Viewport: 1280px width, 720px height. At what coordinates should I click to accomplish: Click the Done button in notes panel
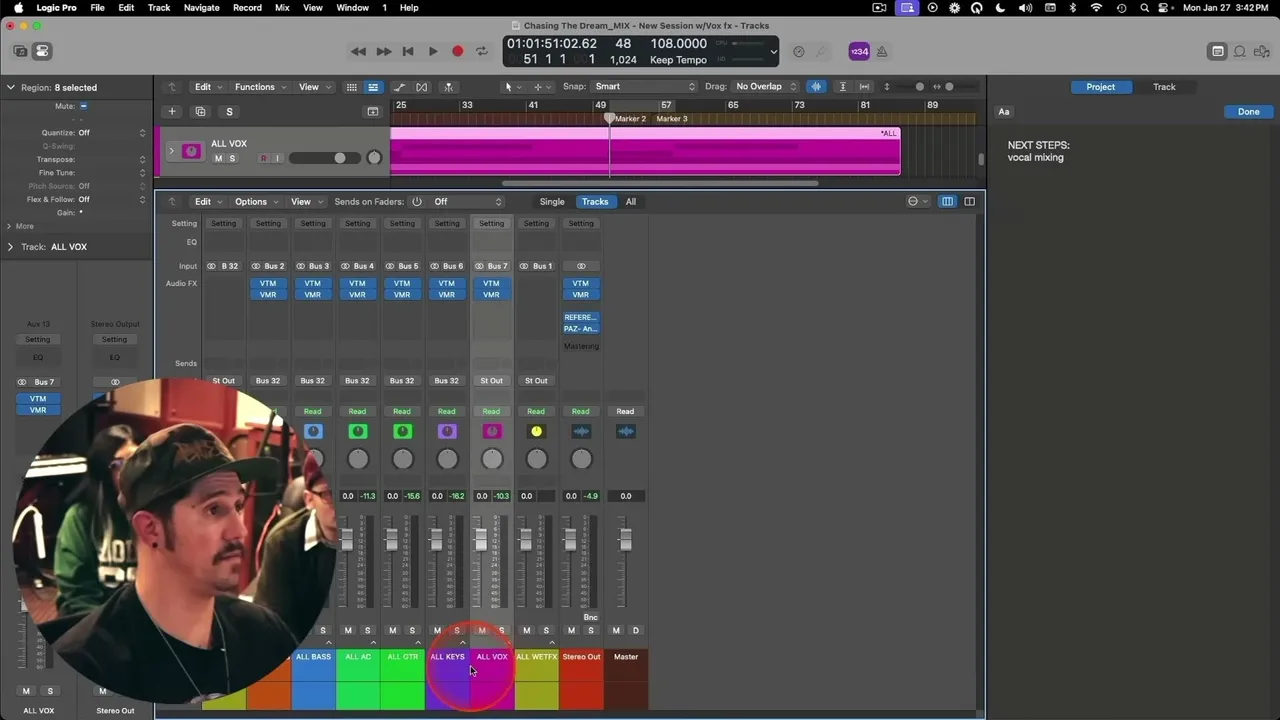pos(1248,112)
